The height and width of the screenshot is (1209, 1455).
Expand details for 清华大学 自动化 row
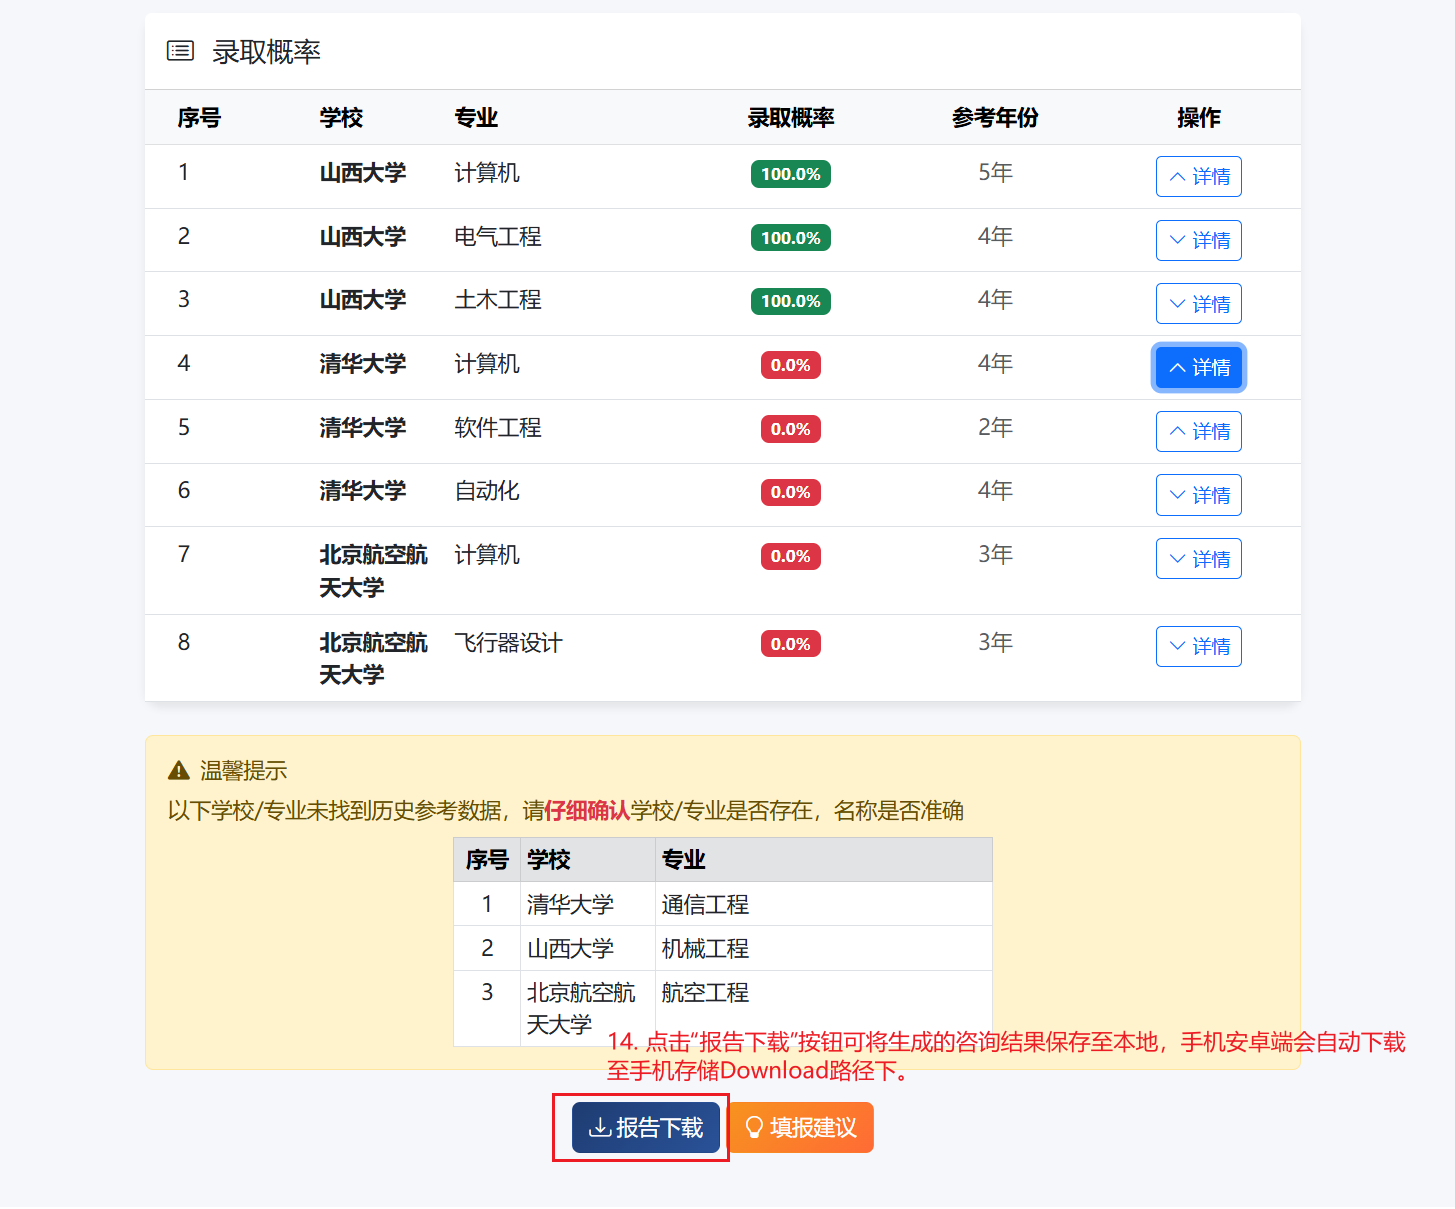pyautogui.click(x=1198, y=495)
